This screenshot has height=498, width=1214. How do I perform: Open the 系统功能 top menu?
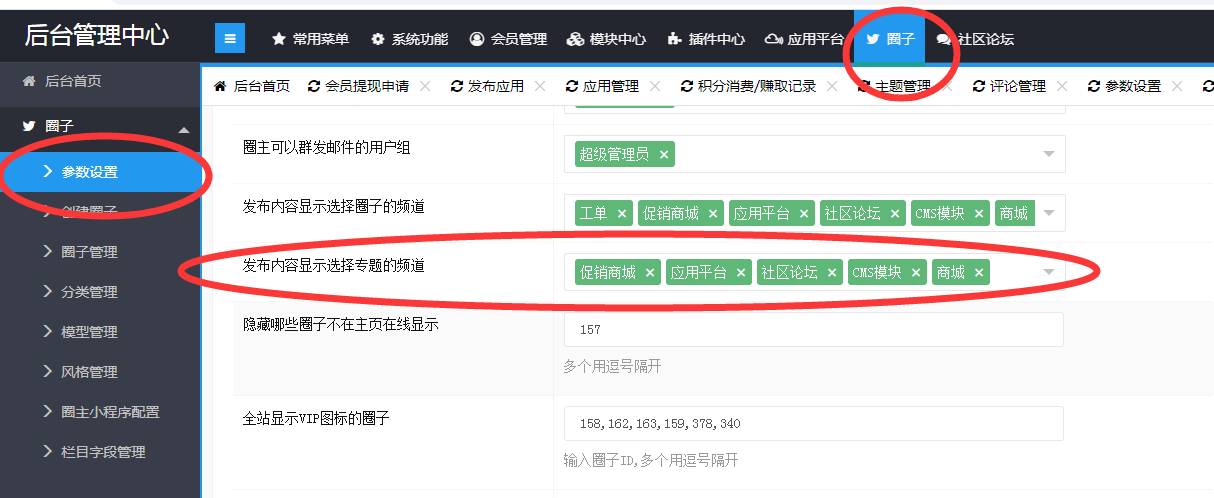409,39
